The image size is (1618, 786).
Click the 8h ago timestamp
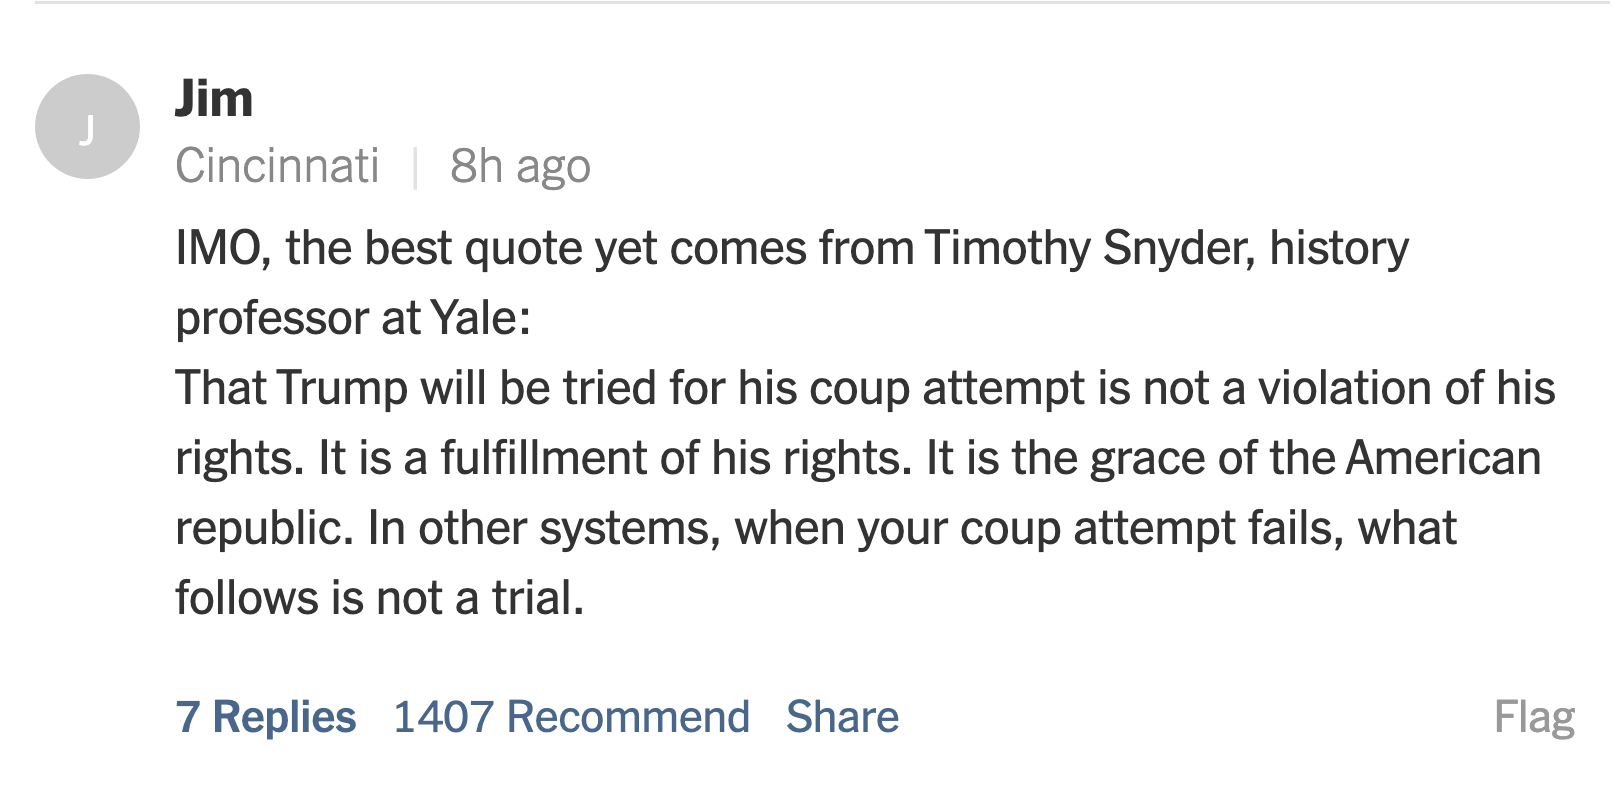coord(520,166)
